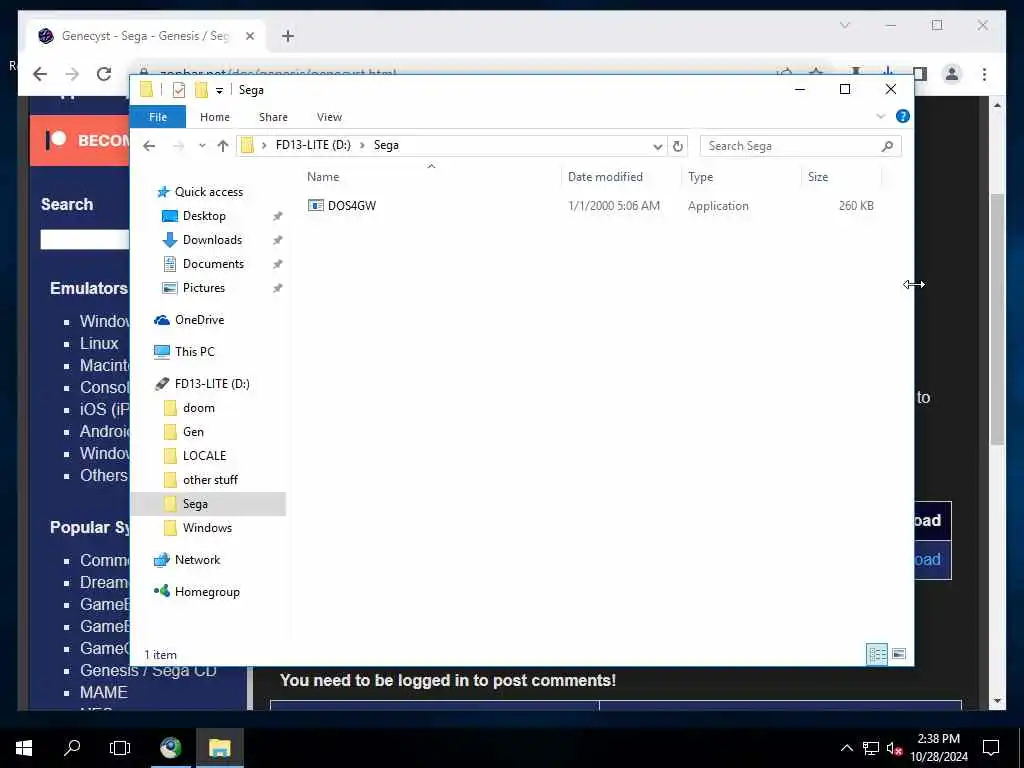Select Network in navigation pane
This screenshot has width=1024, height=768.
197,560
